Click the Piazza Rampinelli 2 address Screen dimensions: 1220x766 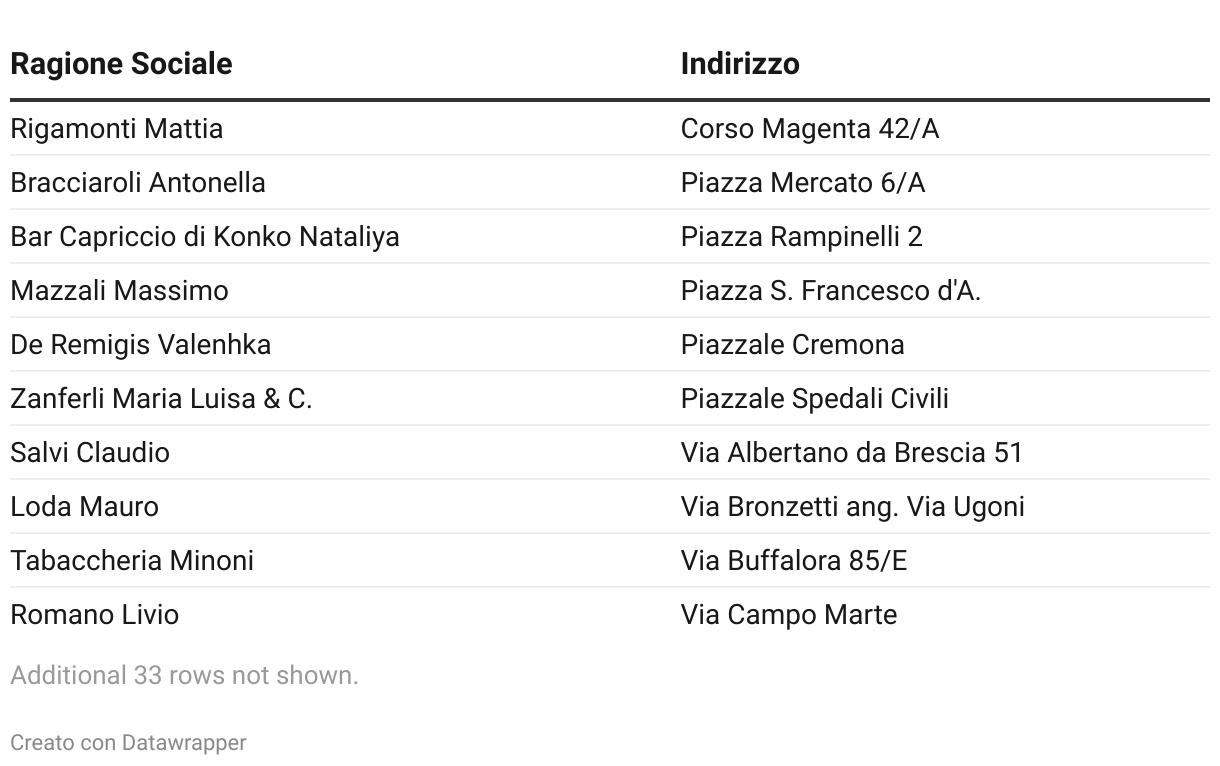tap(802, 237)
